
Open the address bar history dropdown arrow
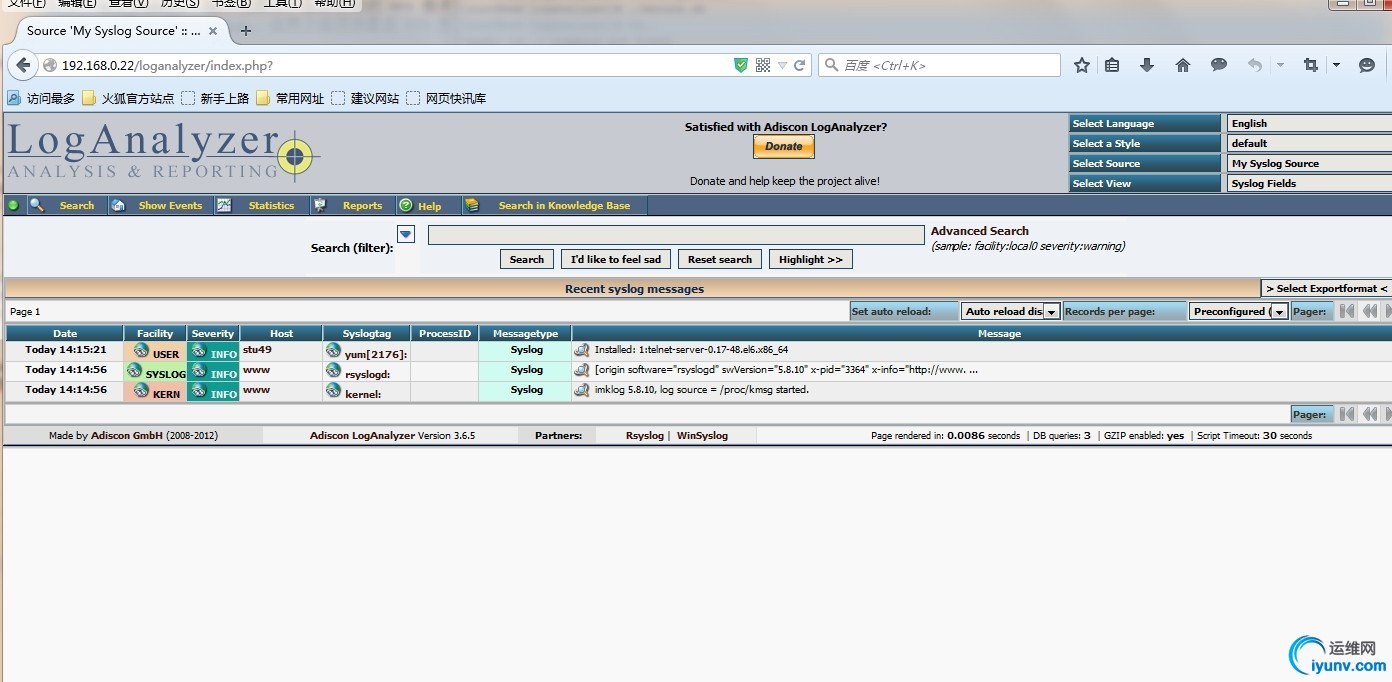coord(783,65)
